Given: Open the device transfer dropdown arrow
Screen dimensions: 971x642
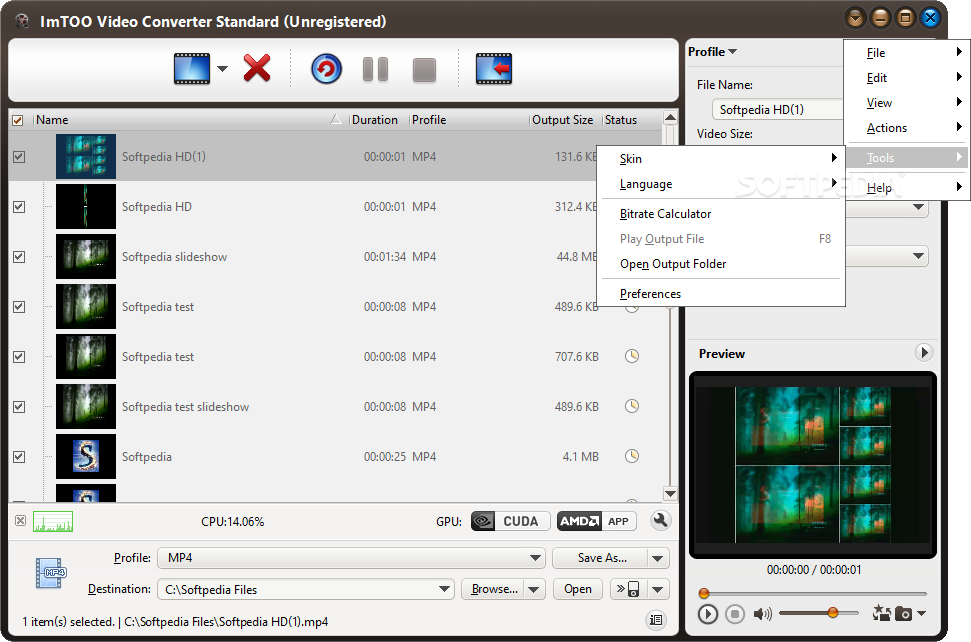Looking at the screenshot, I should pos(658,589).
